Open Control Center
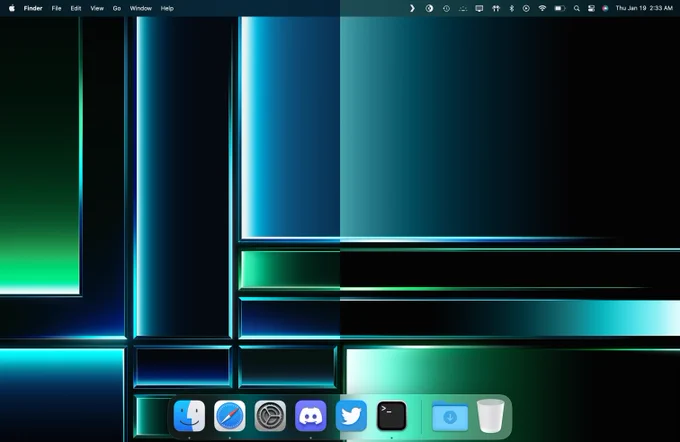The image size is (680, 442). pos(591,8)
